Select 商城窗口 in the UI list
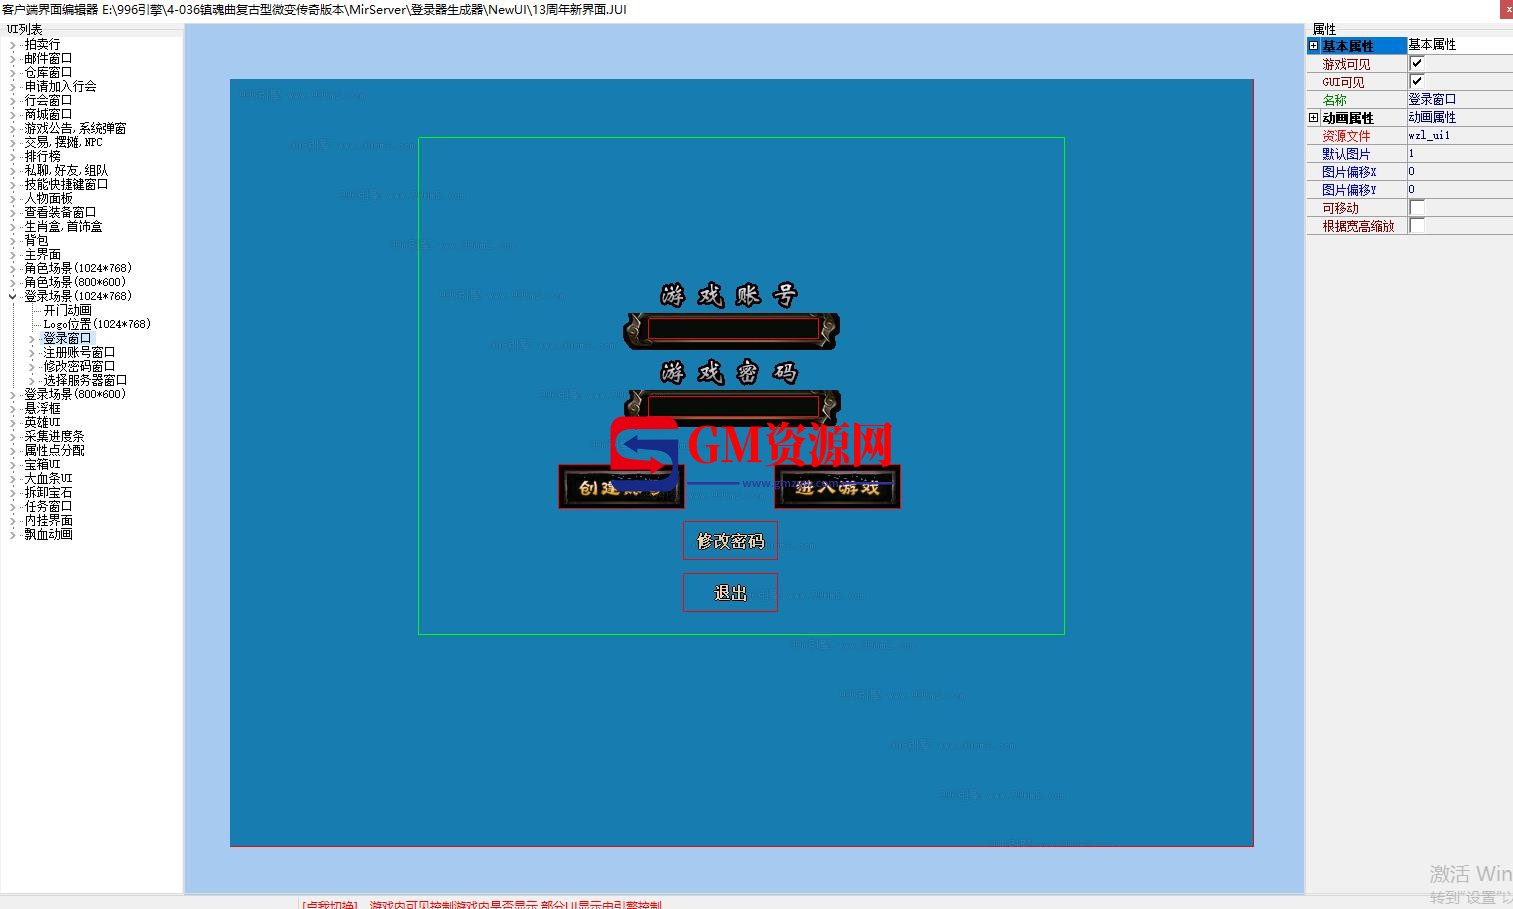 (x=48, y=115)
